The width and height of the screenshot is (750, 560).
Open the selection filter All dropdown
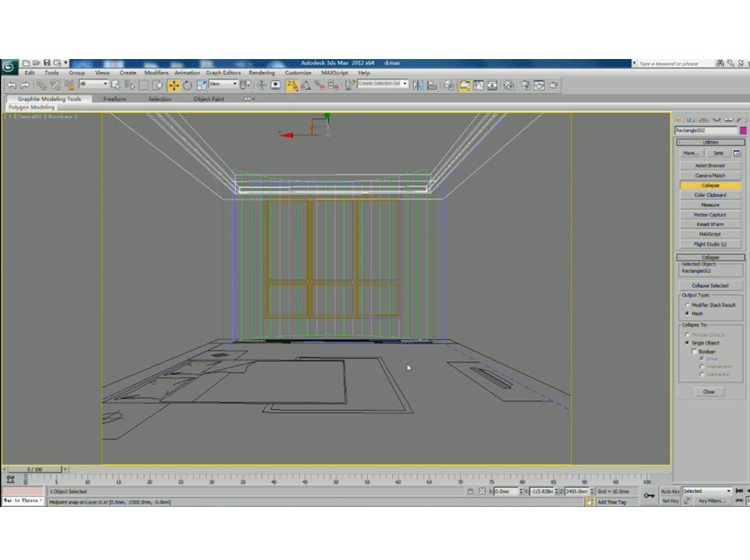coord(93,84)
